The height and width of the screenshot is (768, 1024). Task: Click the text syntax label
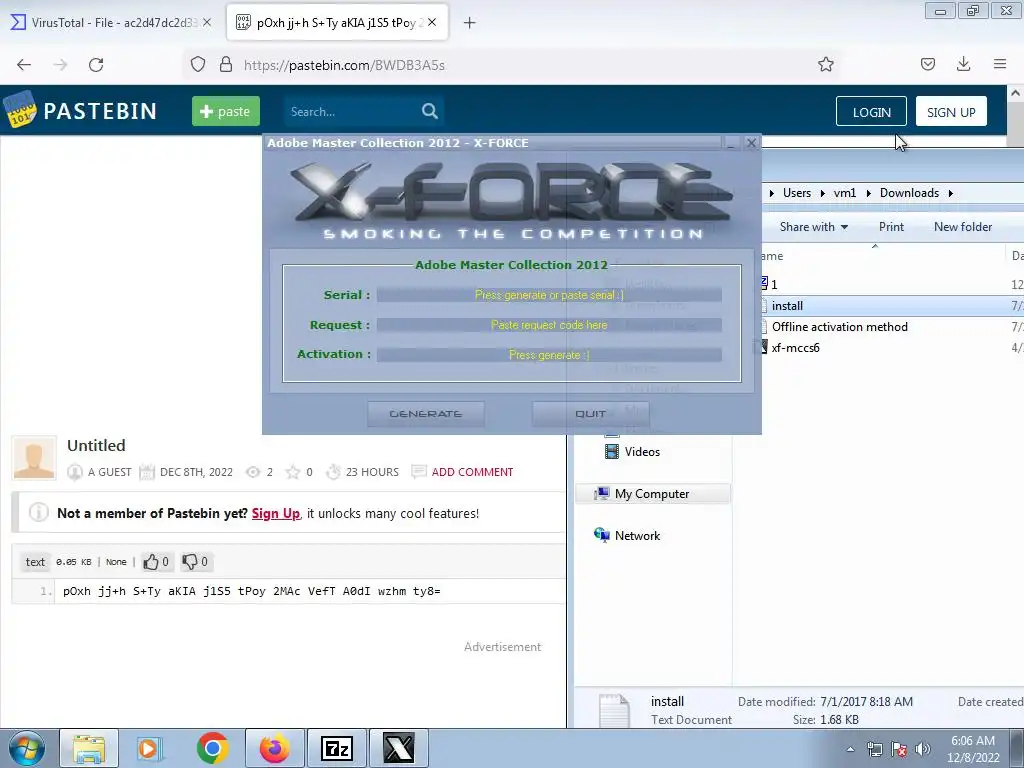pos(35,562)
